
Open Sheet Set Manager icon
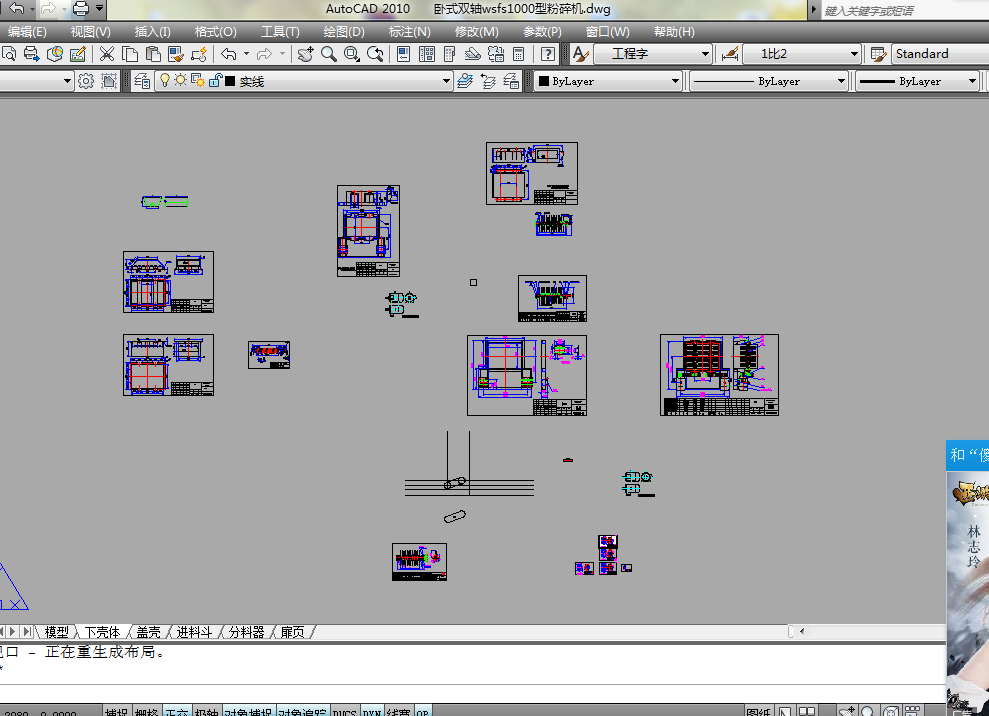click(x=472, y=54)
